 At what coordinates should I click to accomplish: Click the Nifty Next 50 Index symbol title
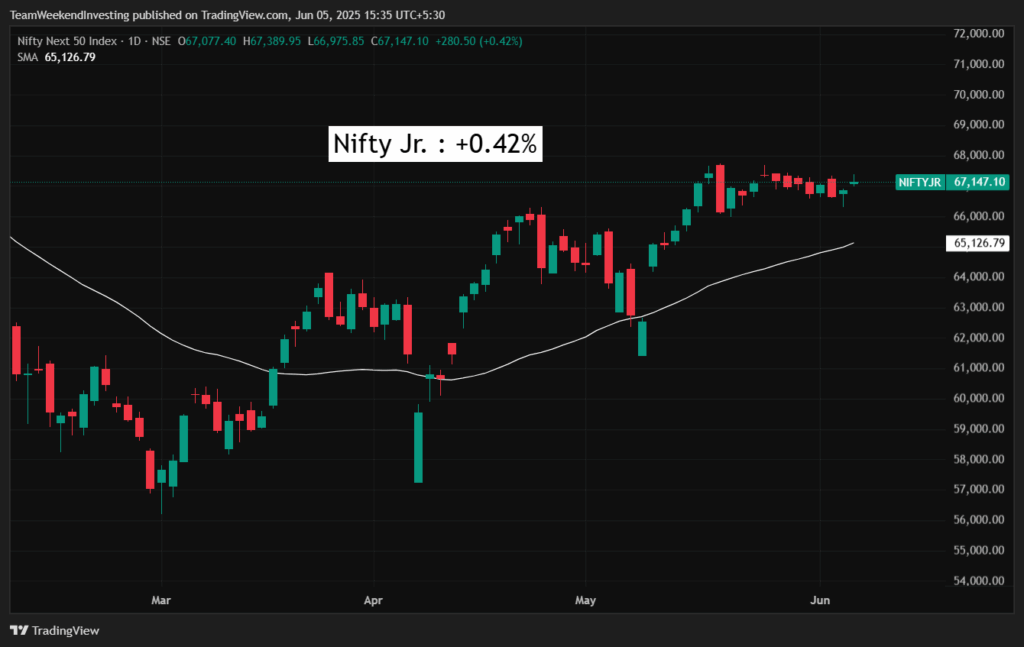point(67,41)
